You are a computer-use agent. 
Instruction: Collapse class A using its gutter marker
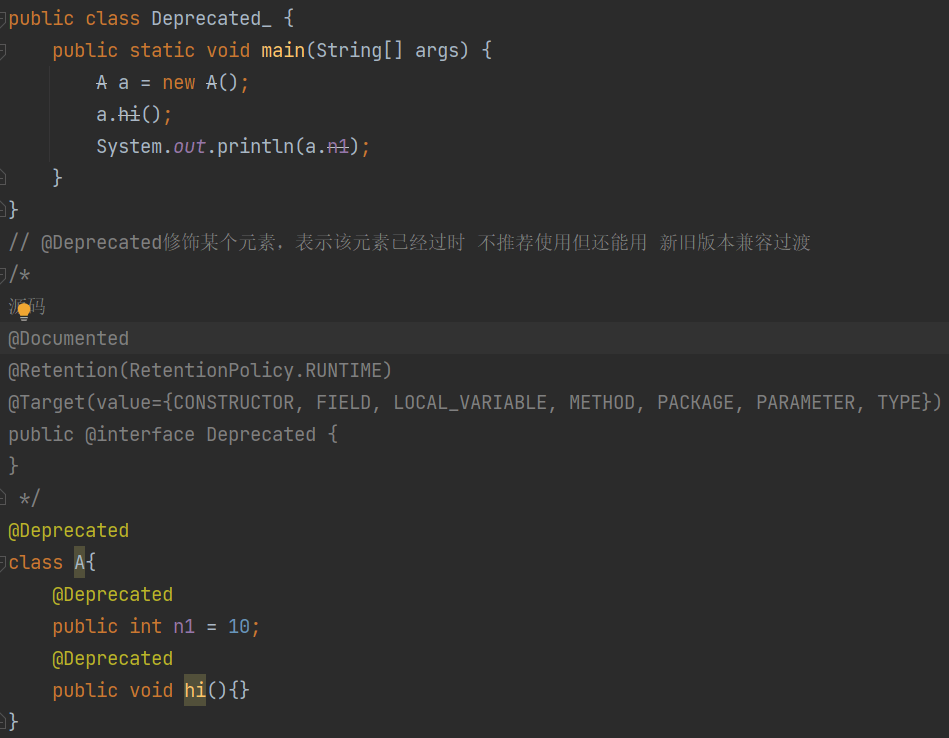pyautogui.click(x=2, y=562)
